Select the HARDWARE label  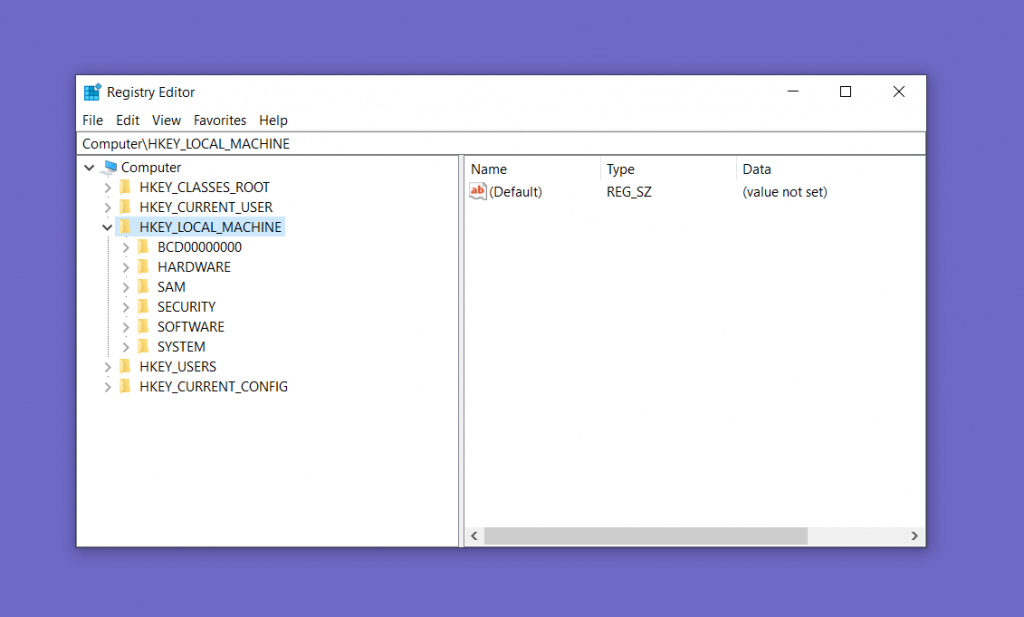pyautogui.click(x=194, y=267)
